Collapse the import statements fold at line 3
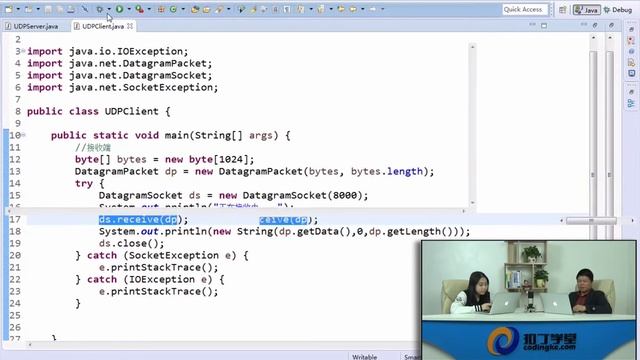This screenshot has width=640, height=360. pyautogui.click(x=23, y=51)
